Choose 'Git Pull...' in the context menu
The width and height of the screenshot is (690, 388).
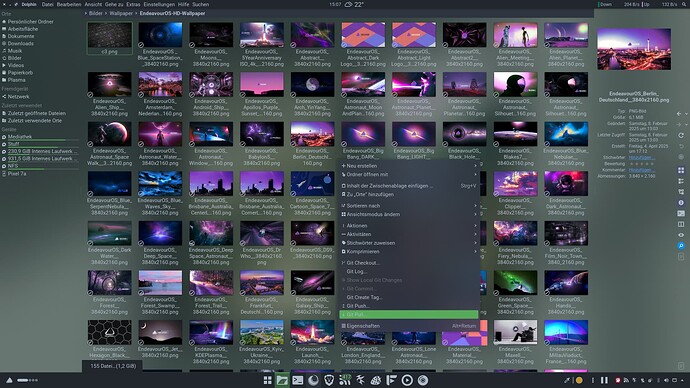click(x=409, y=315)
